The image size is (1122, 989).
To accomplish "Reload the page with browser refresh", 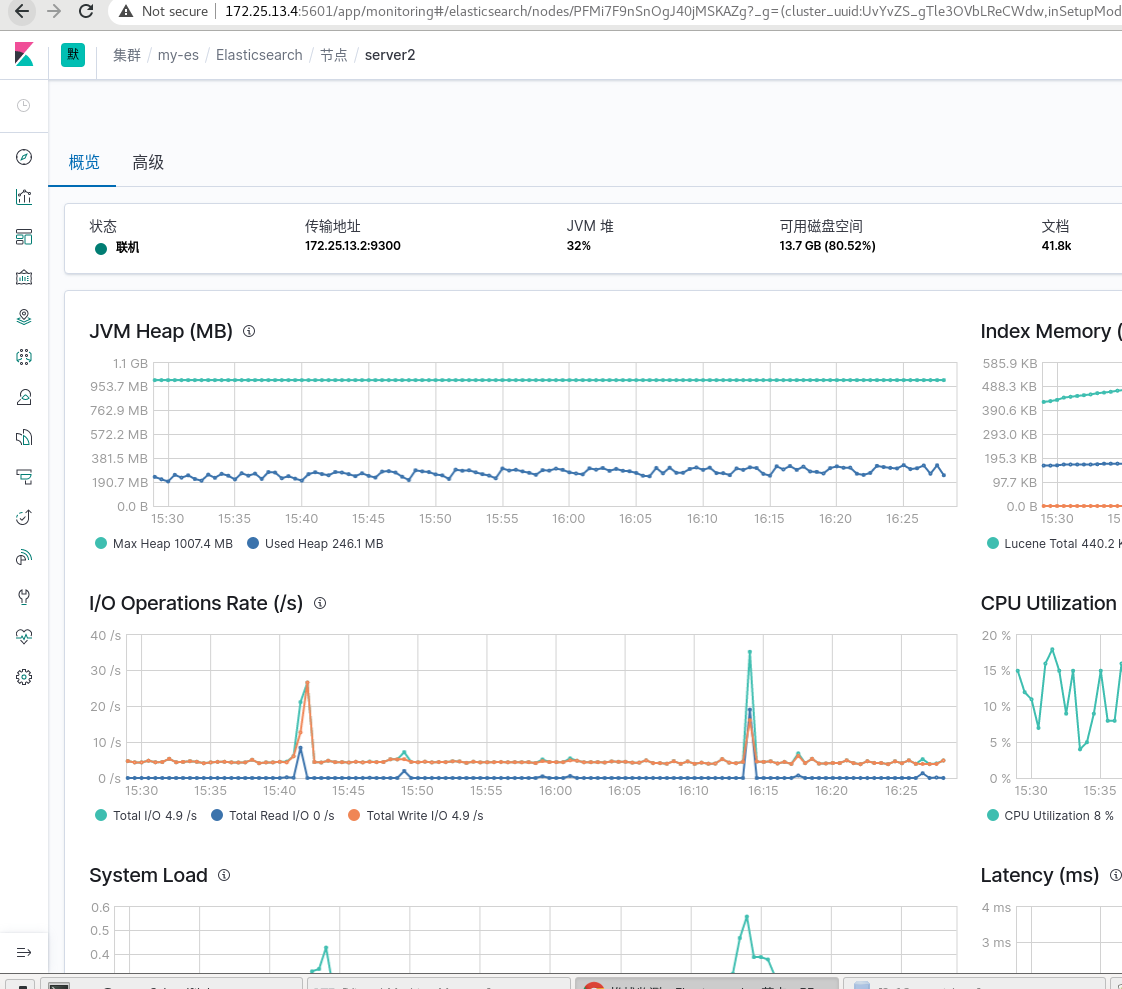I will pos(86,11).
